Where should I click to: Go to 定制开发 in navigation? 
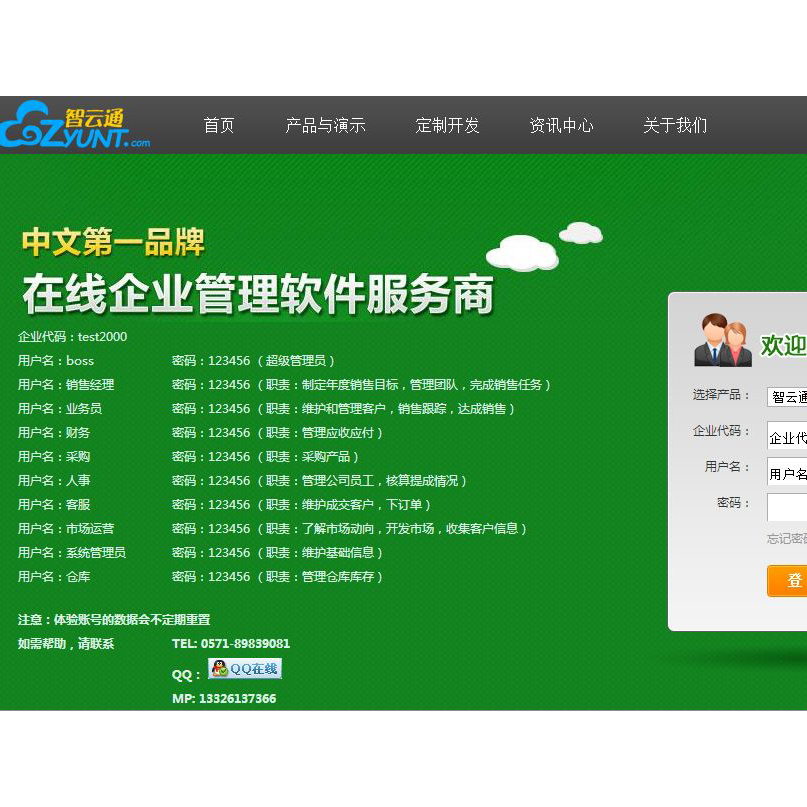tap(447, 126)
